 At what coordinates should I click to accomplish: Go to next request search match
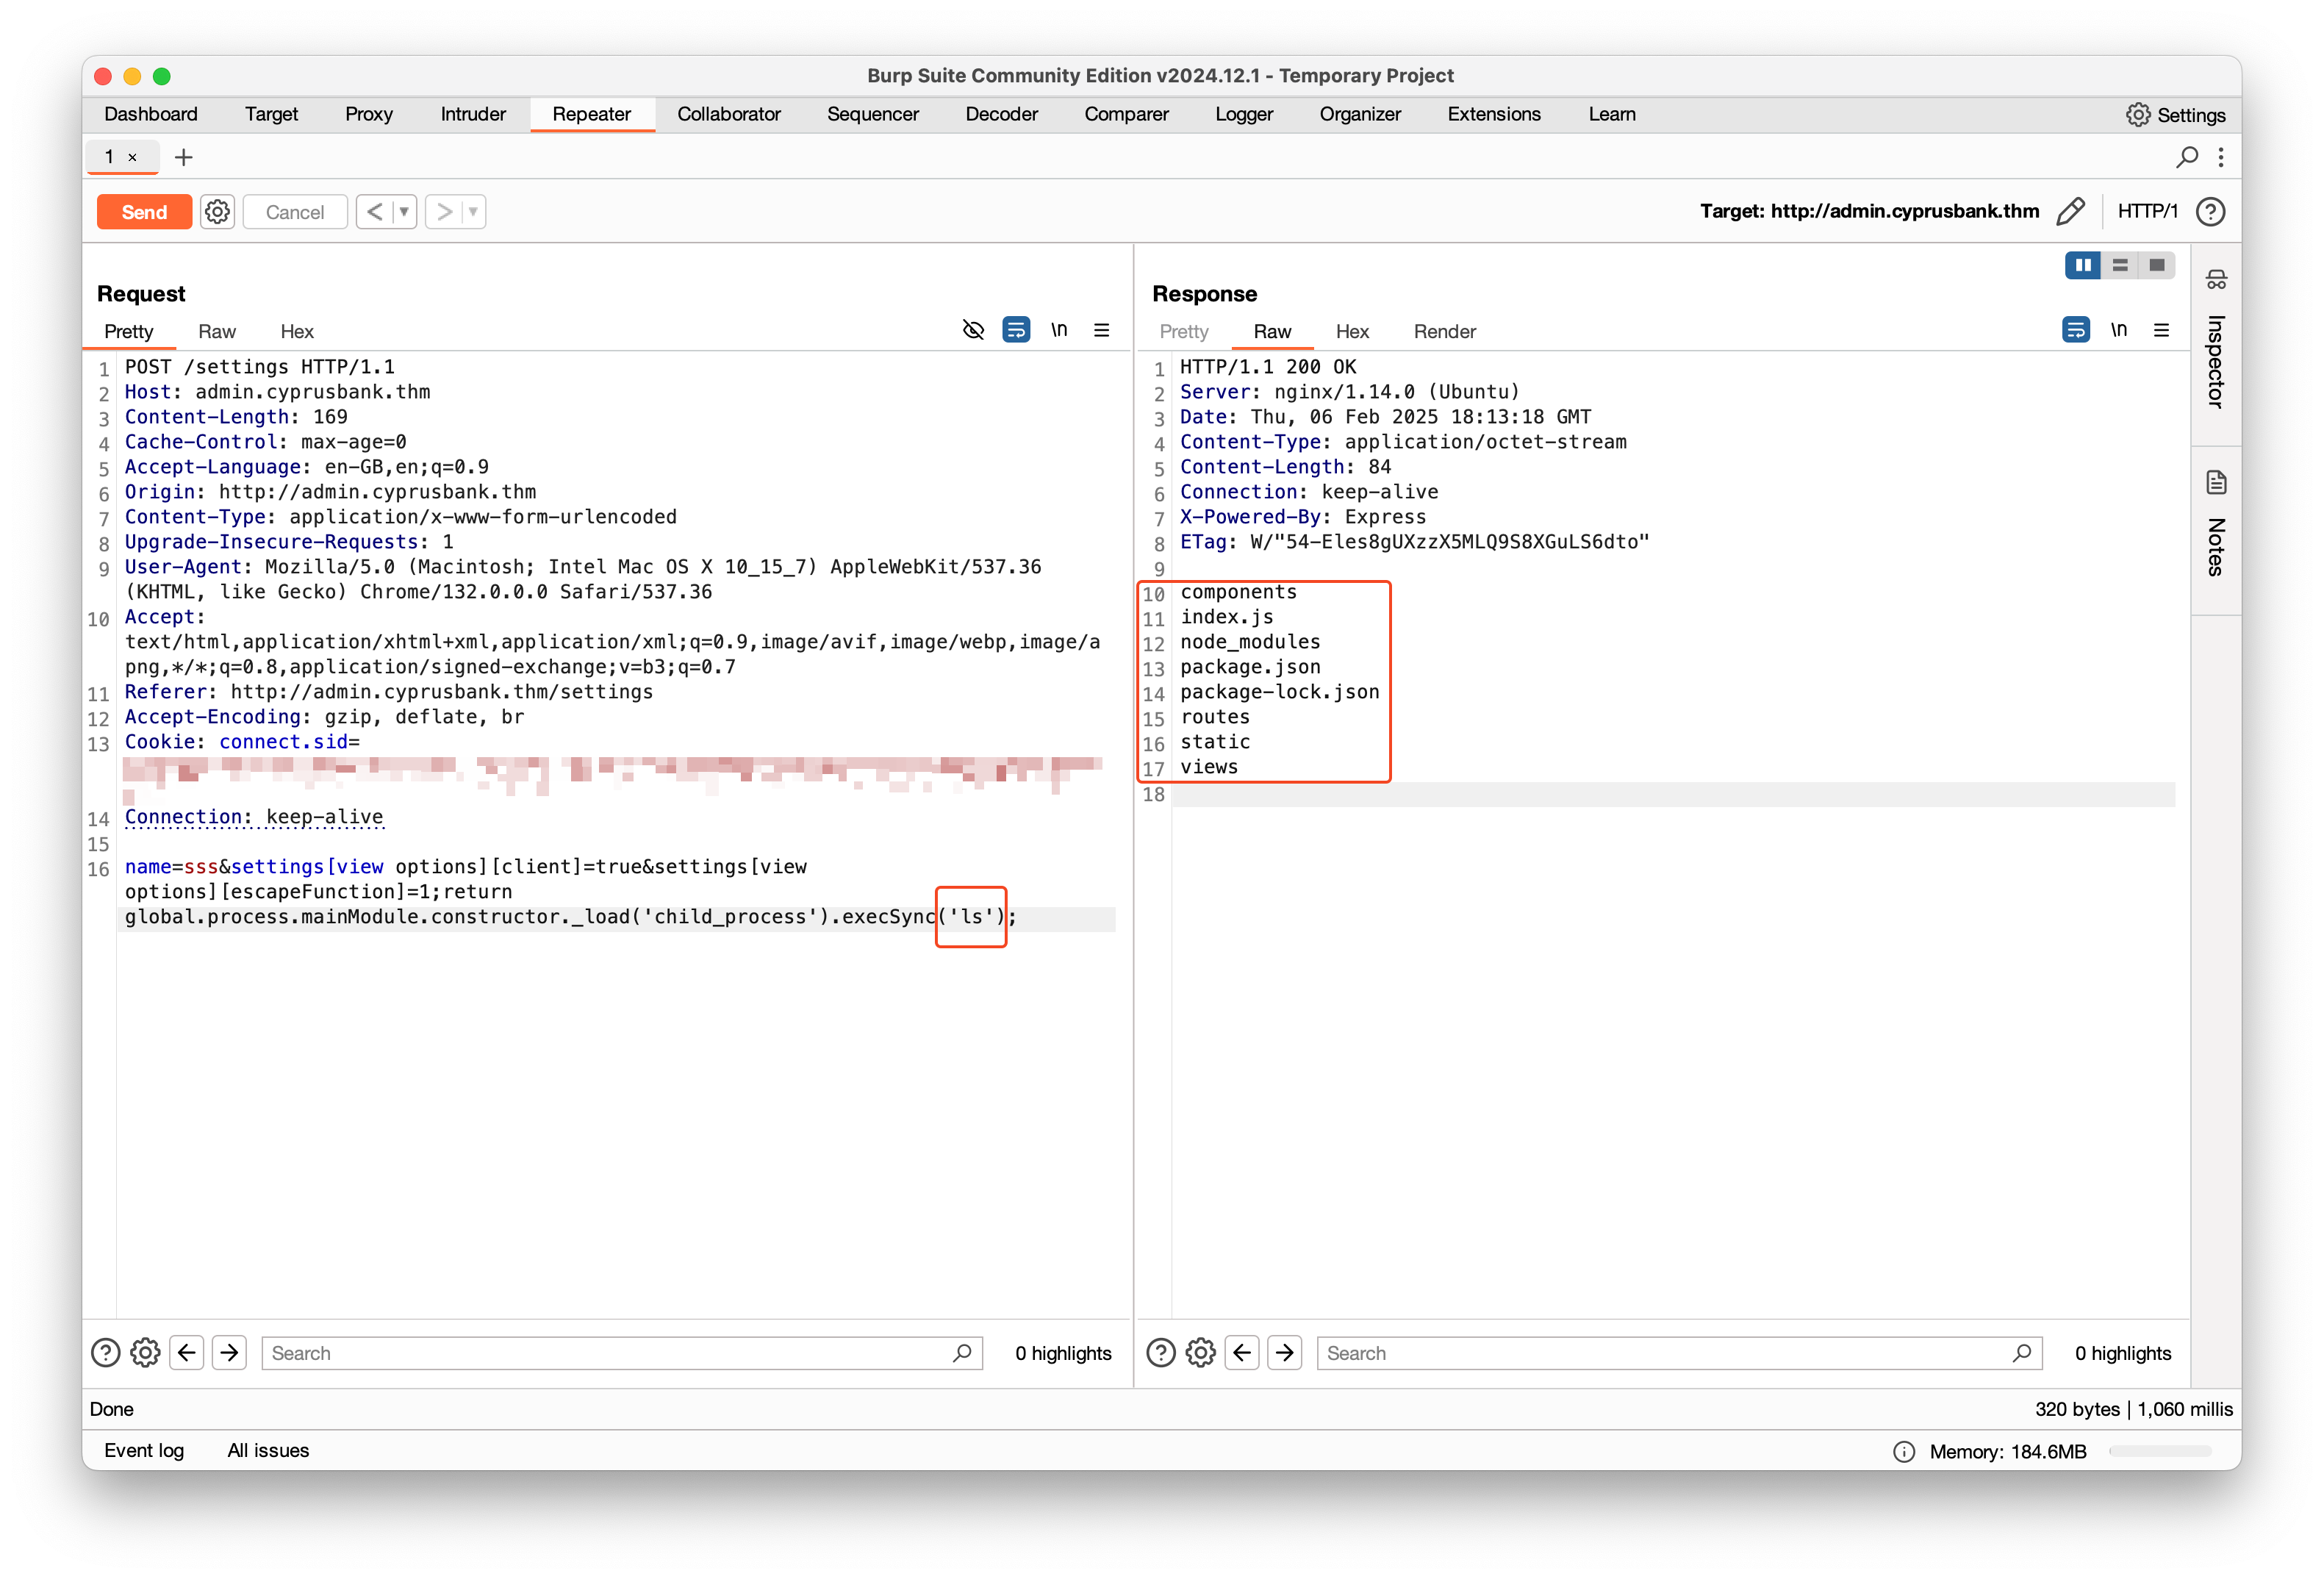coord(229,1353)
